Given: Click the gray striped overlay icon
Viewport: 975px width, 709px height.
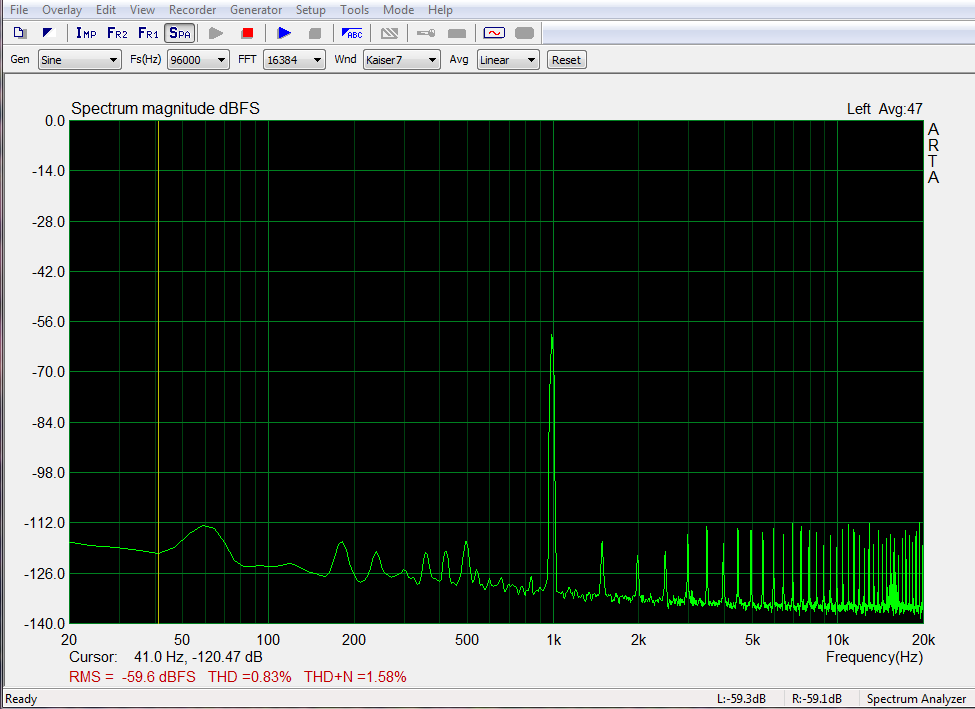Looking at the screenshot, I should [389, 33].
